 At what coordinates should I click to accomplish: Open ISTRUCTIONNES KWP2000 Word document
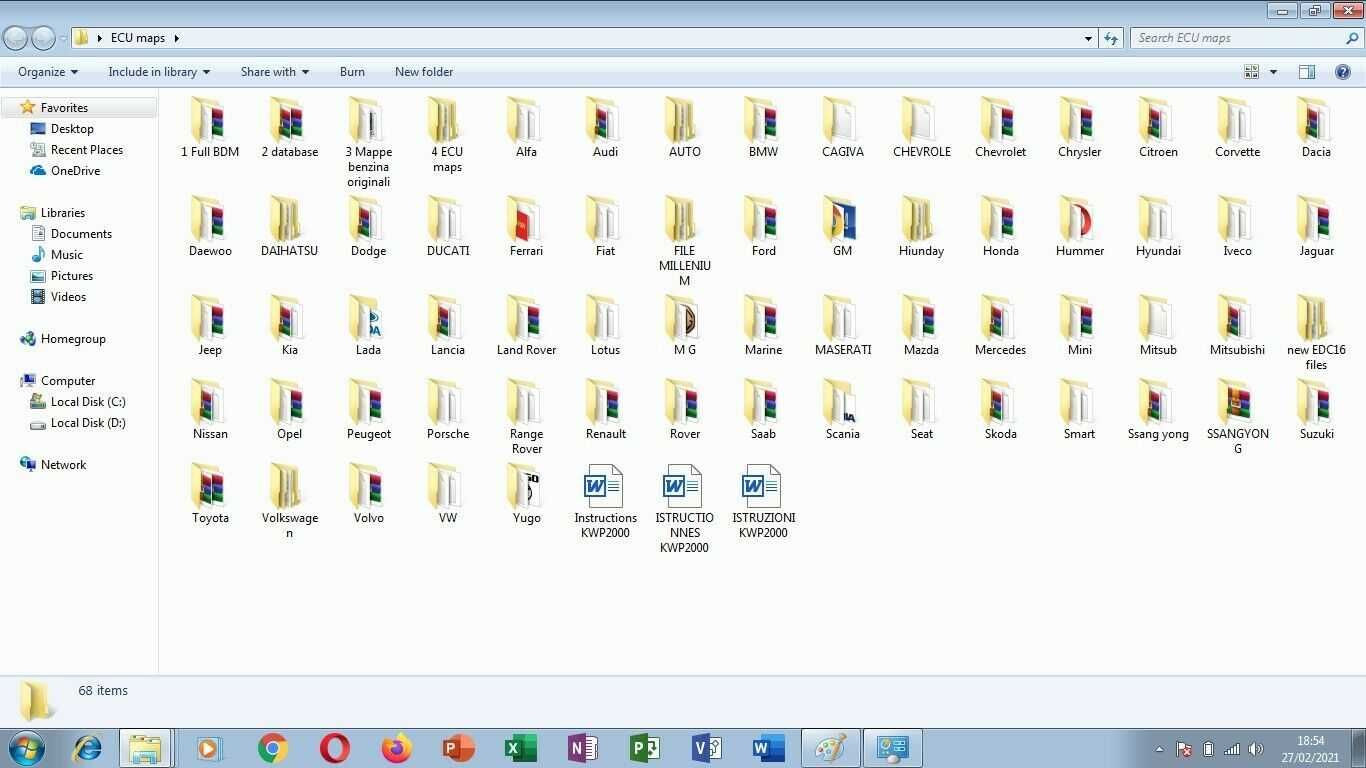684,509
